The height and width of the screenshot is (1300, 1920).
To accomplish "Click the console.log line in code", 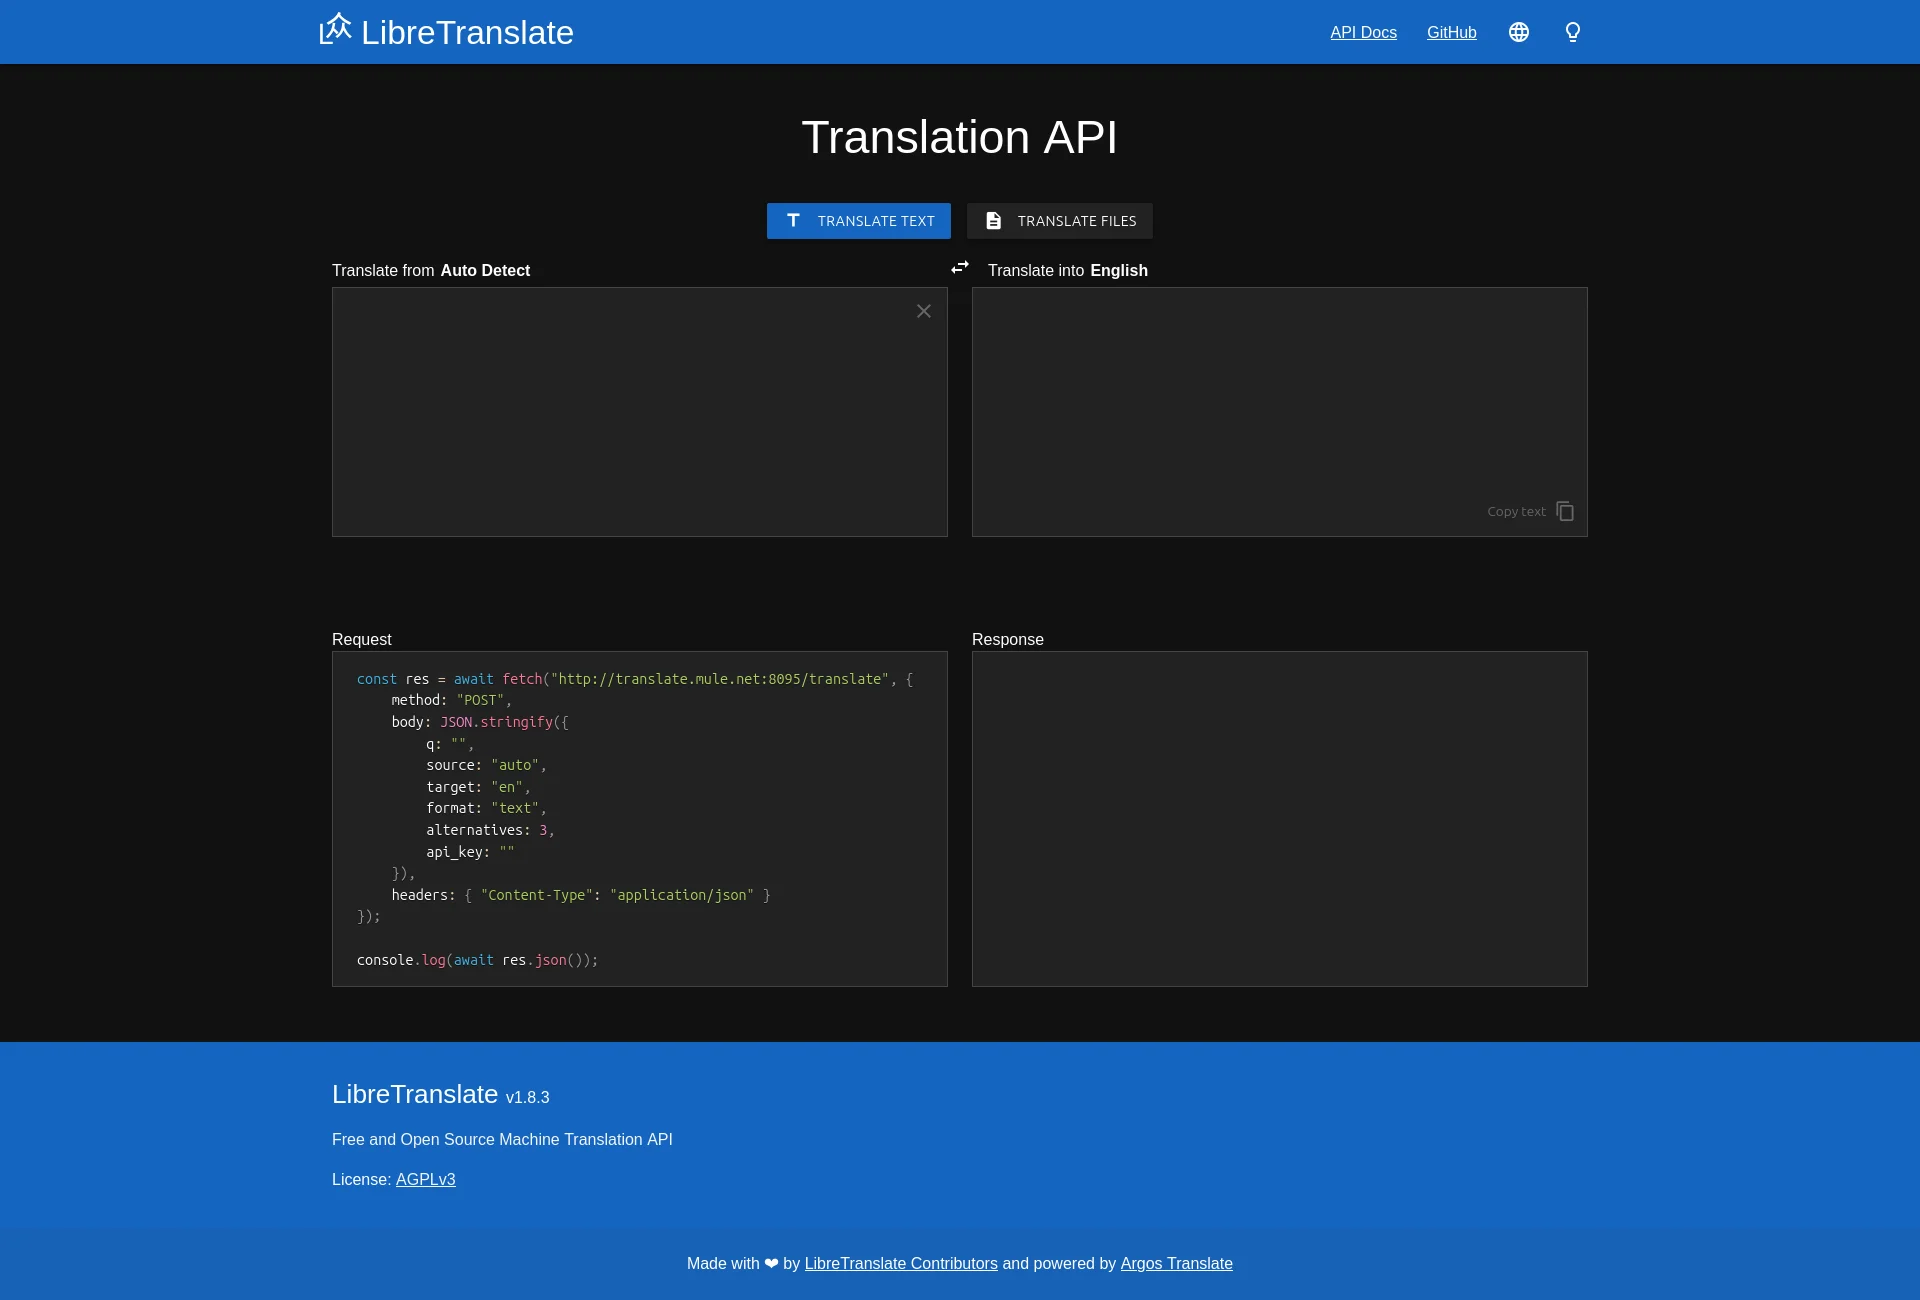I will point(477,960).
